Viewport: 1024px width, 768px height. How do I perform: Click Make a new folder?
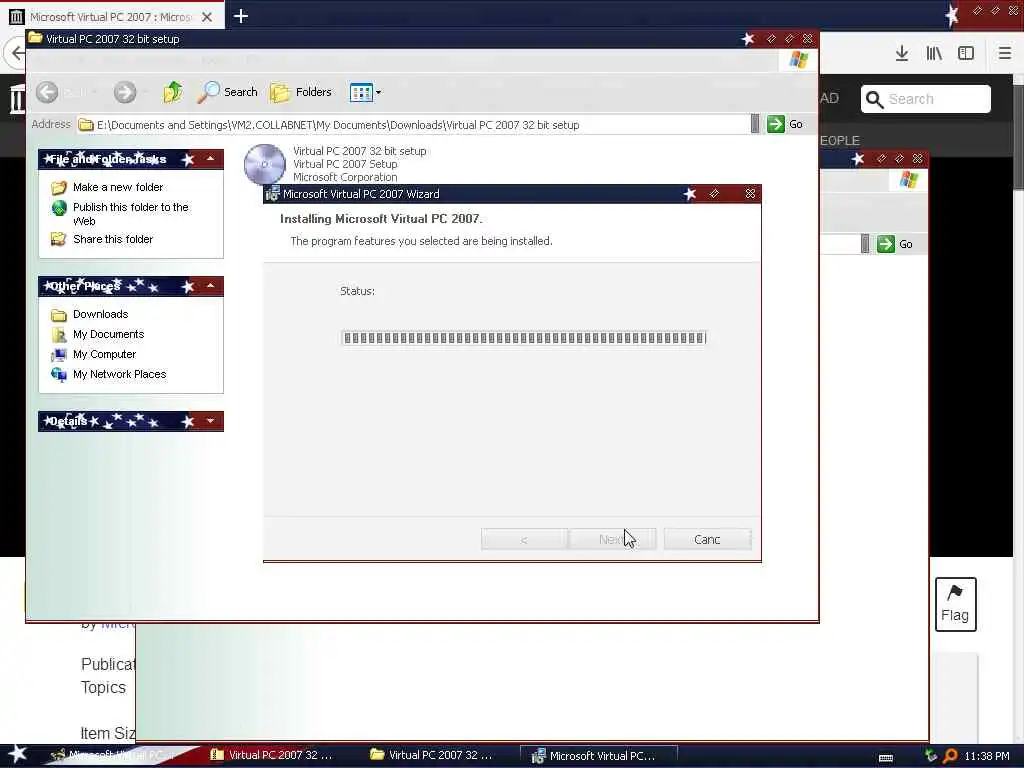click(118, 187)
